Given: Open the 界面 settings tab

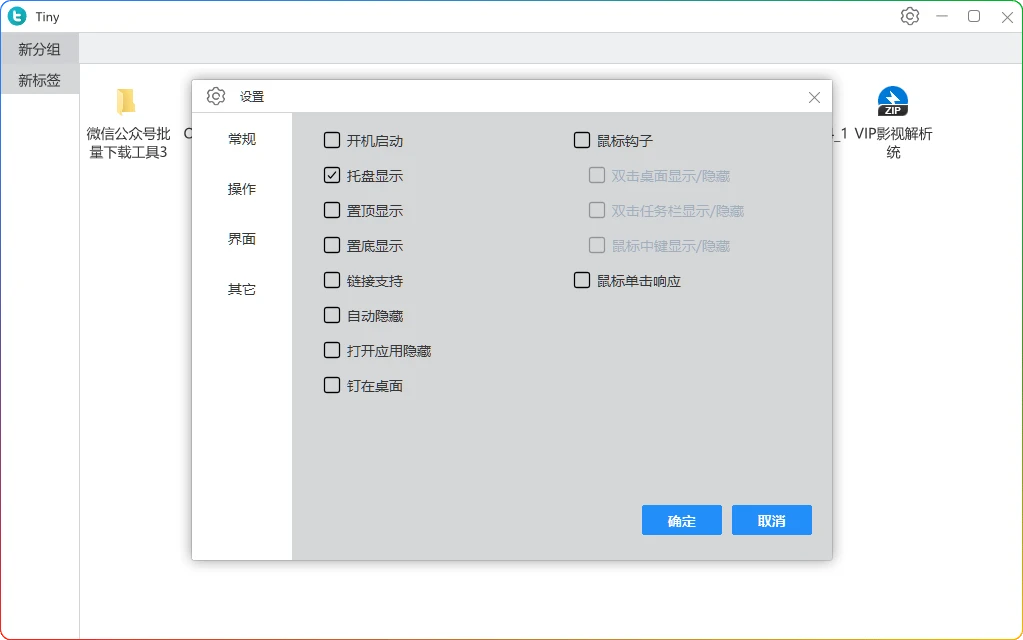Looking at the screenshot, I should tap(242, 239).
